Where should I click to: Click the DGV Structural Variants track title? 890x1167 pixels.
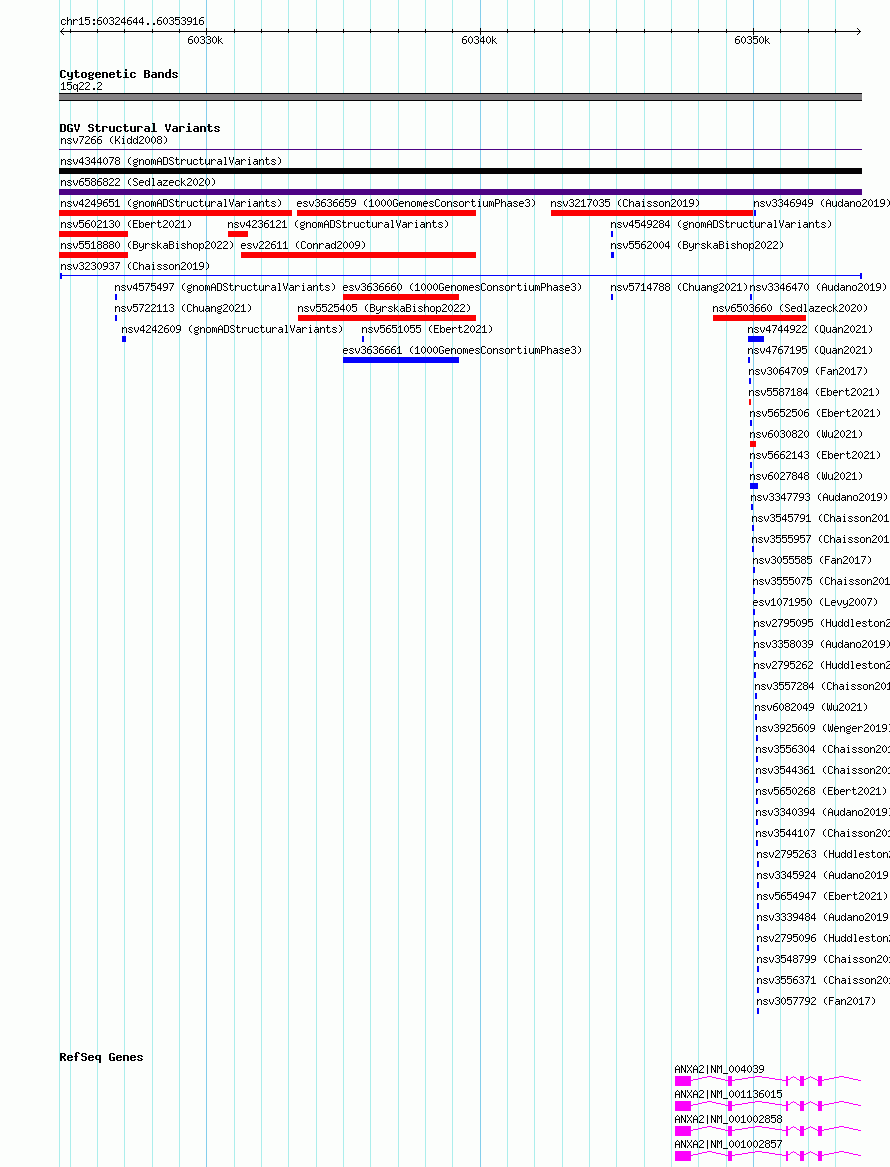pos(140,128)
